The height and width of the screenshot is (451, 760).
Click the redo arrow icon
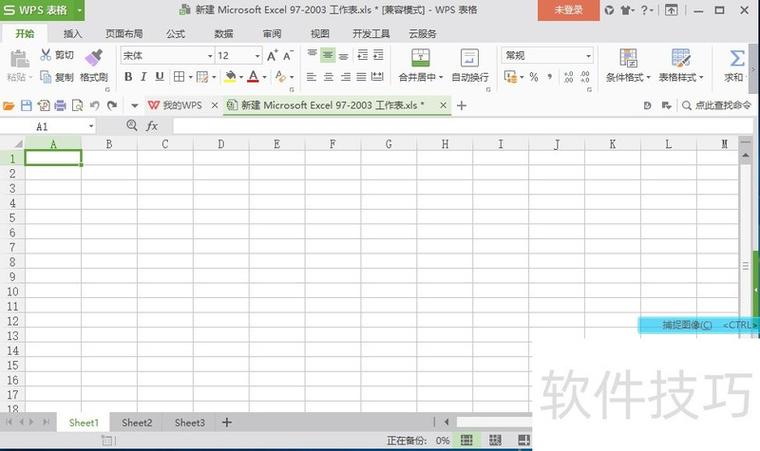coord(112,105)
